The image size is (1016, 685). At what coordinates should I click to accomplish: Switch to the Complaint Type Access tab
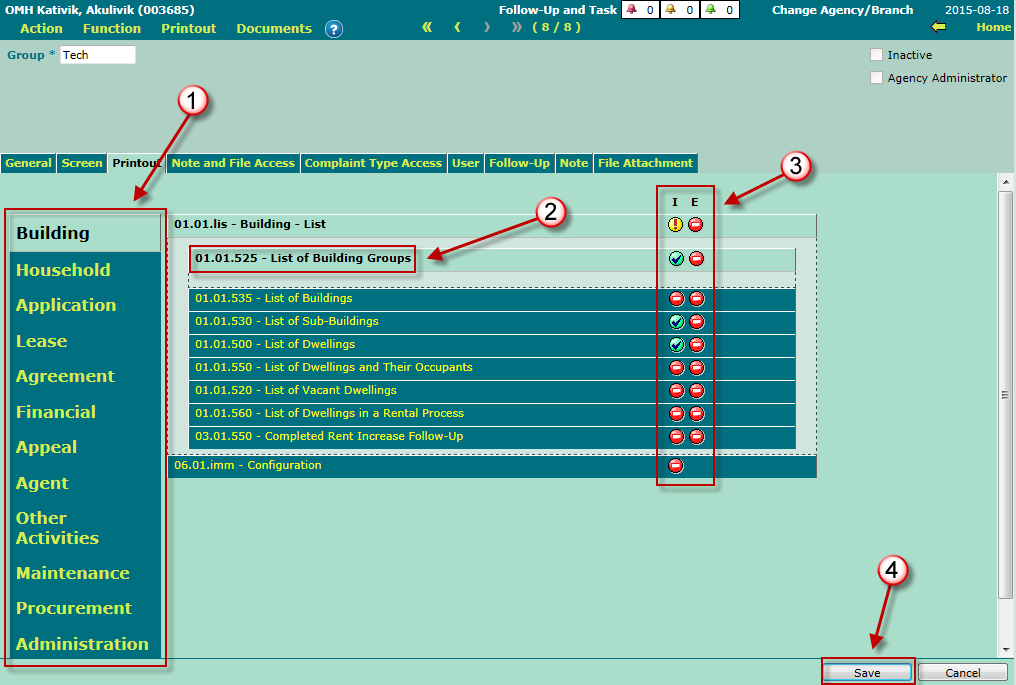pos(373,163)
